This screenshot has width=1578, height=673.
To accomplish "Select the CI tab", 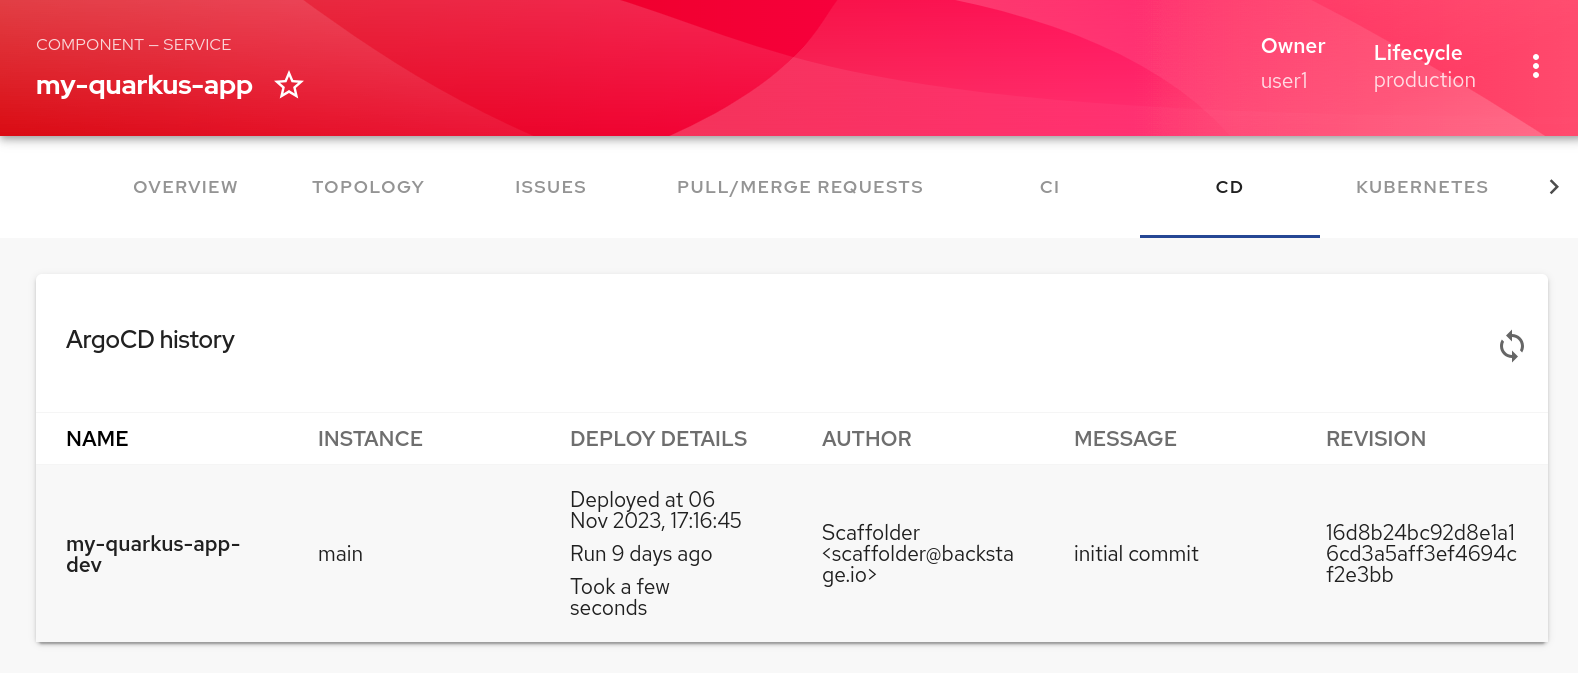I will click(1049, 187).
